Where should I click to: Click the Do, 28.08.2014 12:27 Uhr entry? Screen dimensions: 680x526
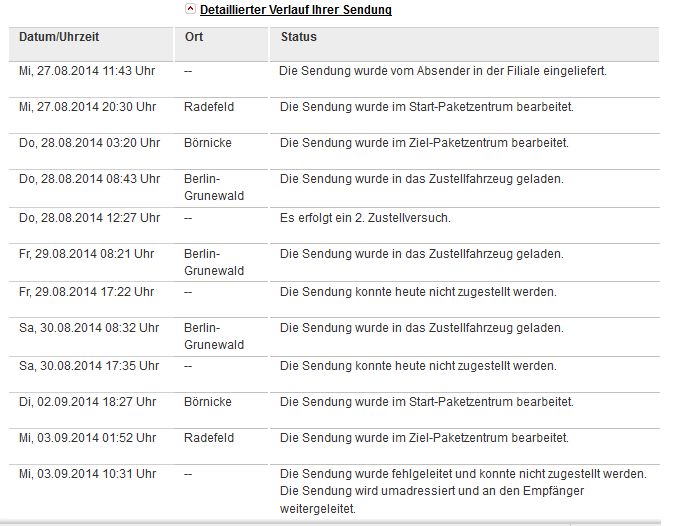89,218
